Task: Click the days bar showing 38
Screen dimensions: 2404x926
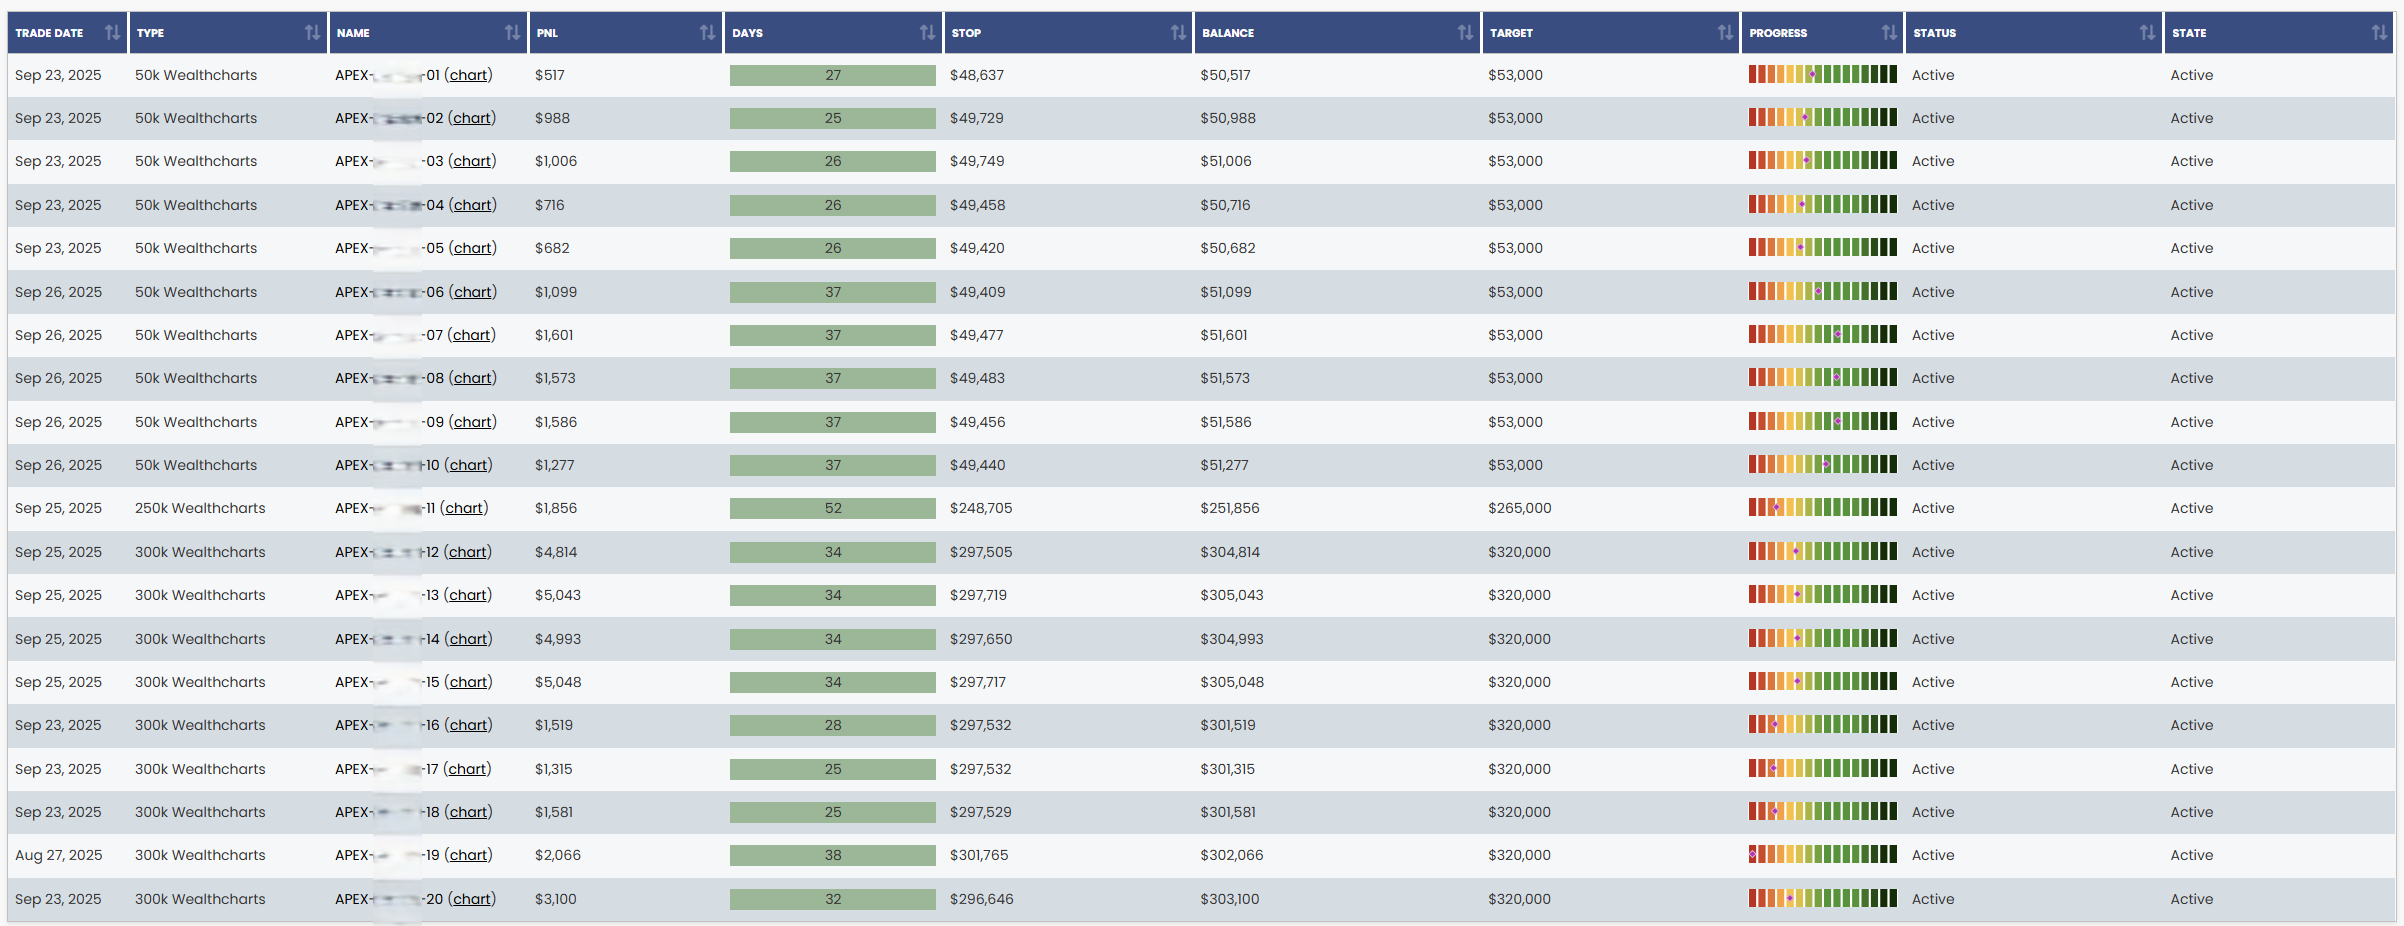Action: point(833,855)
